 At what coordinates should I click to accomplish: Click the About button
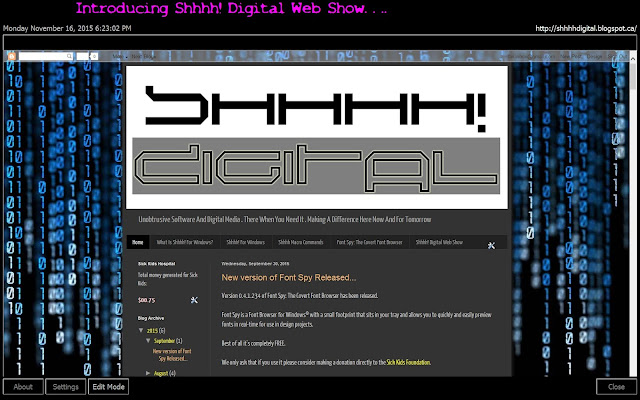[23, 387]
